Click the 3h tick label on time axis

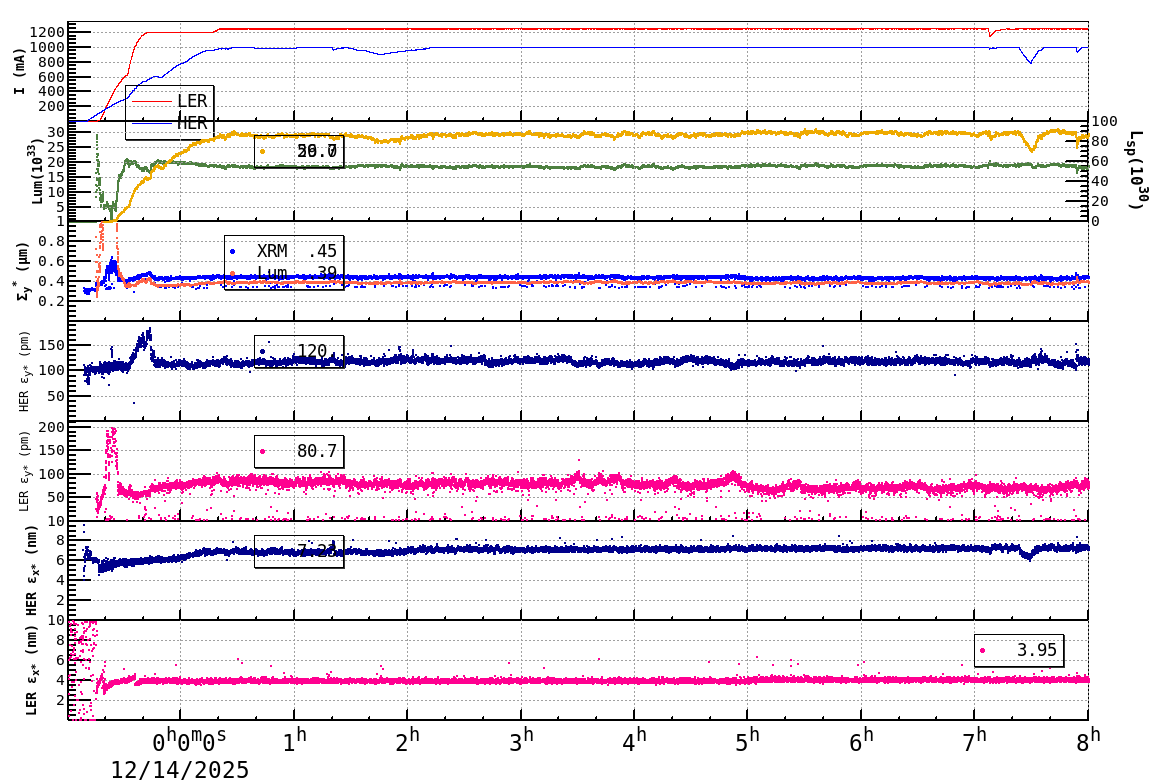522,741
